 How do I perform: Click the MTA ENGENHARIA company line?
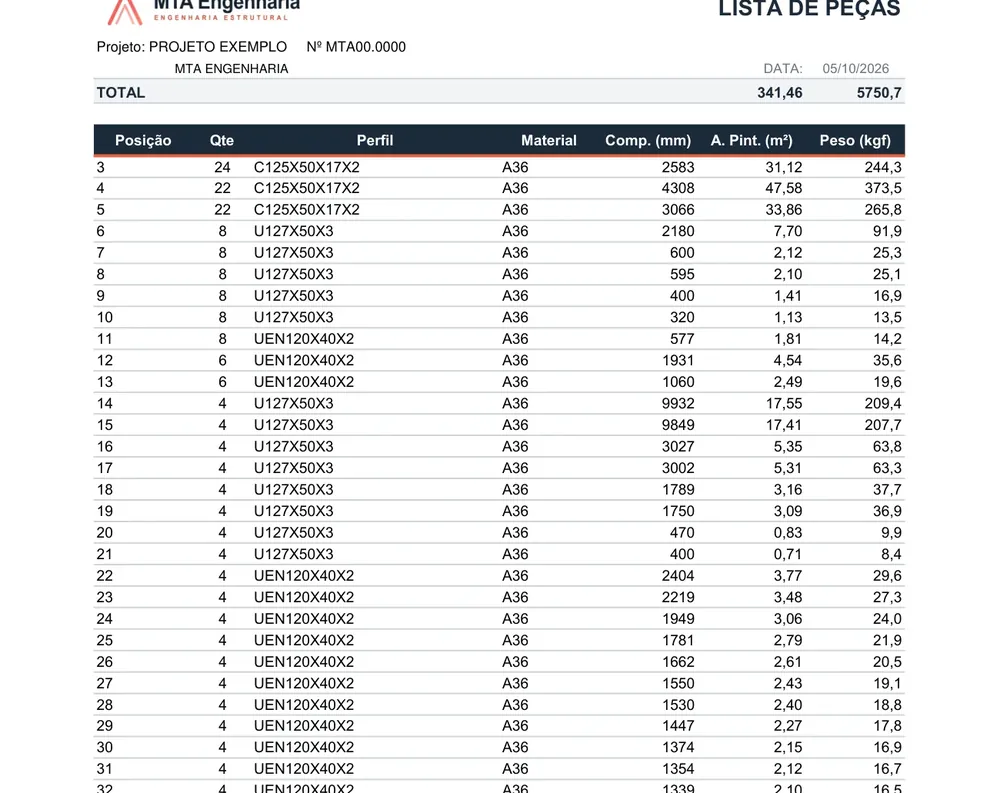(x=231, y=69)
